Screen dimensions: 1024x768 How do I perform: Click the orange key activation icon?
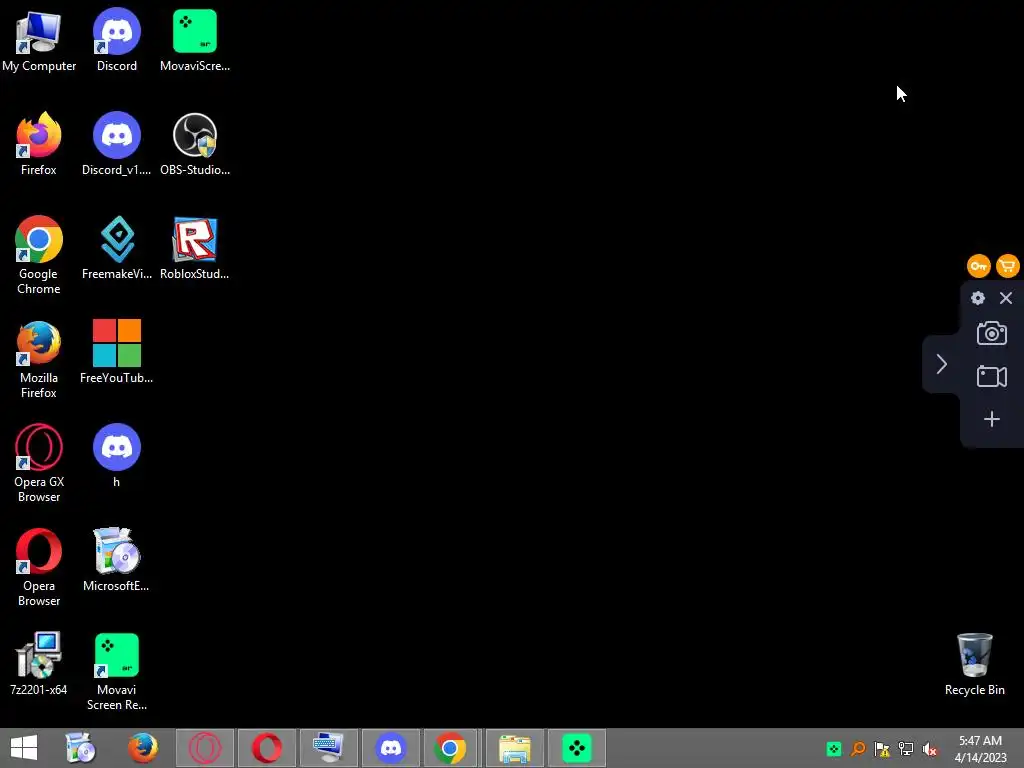(978, 266)
